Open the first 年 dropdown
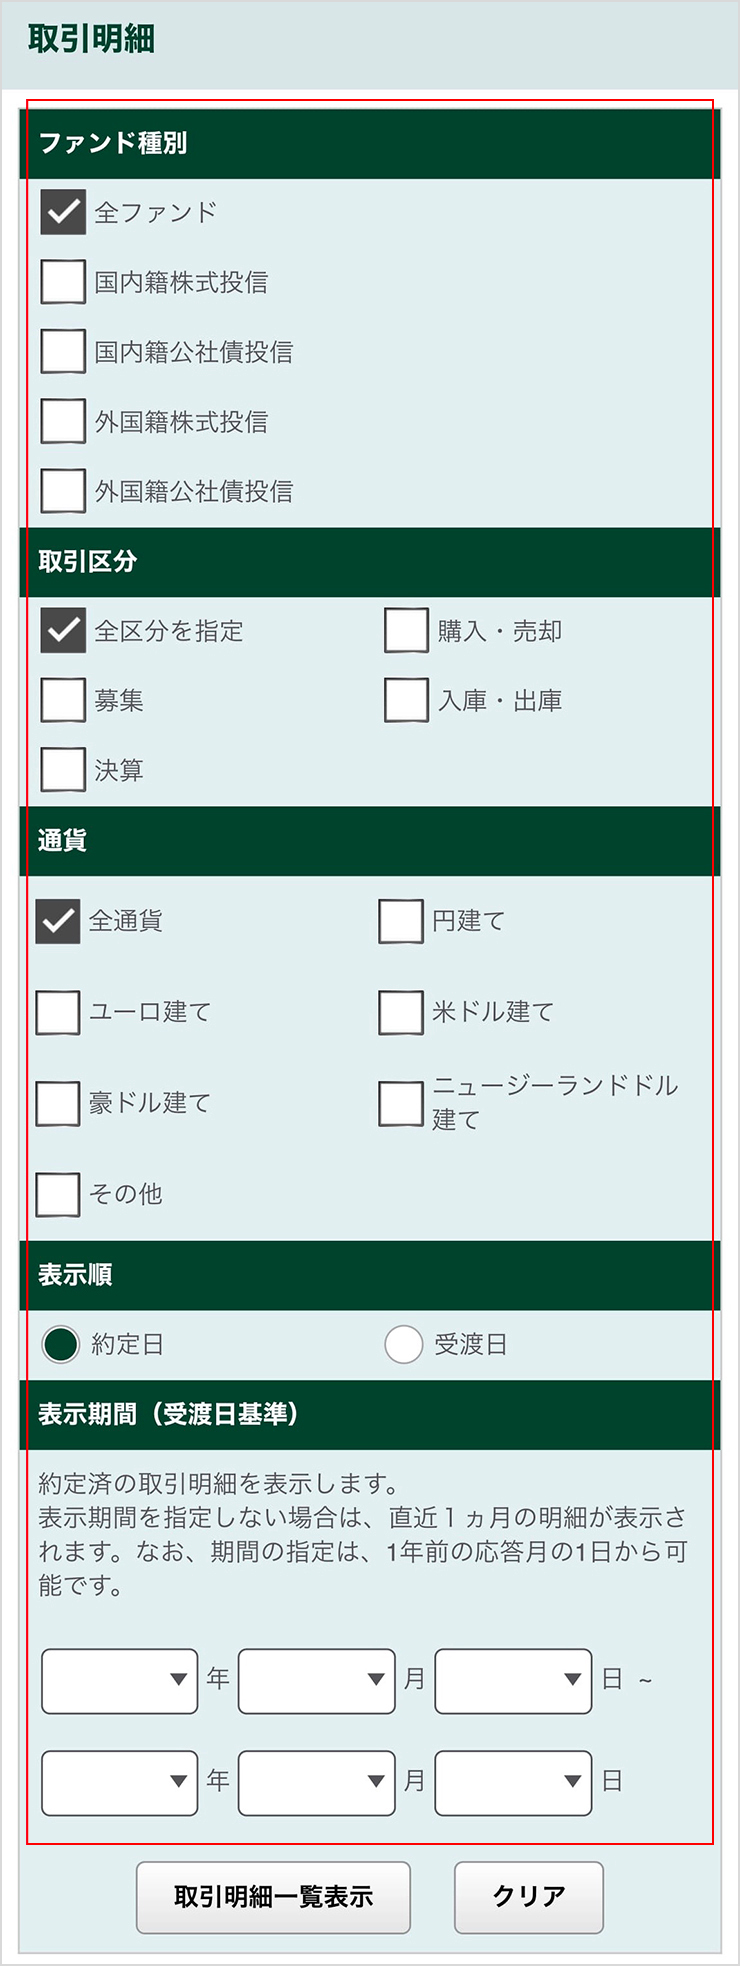Screen dimensions: 740x1966 coord(118,1681)
